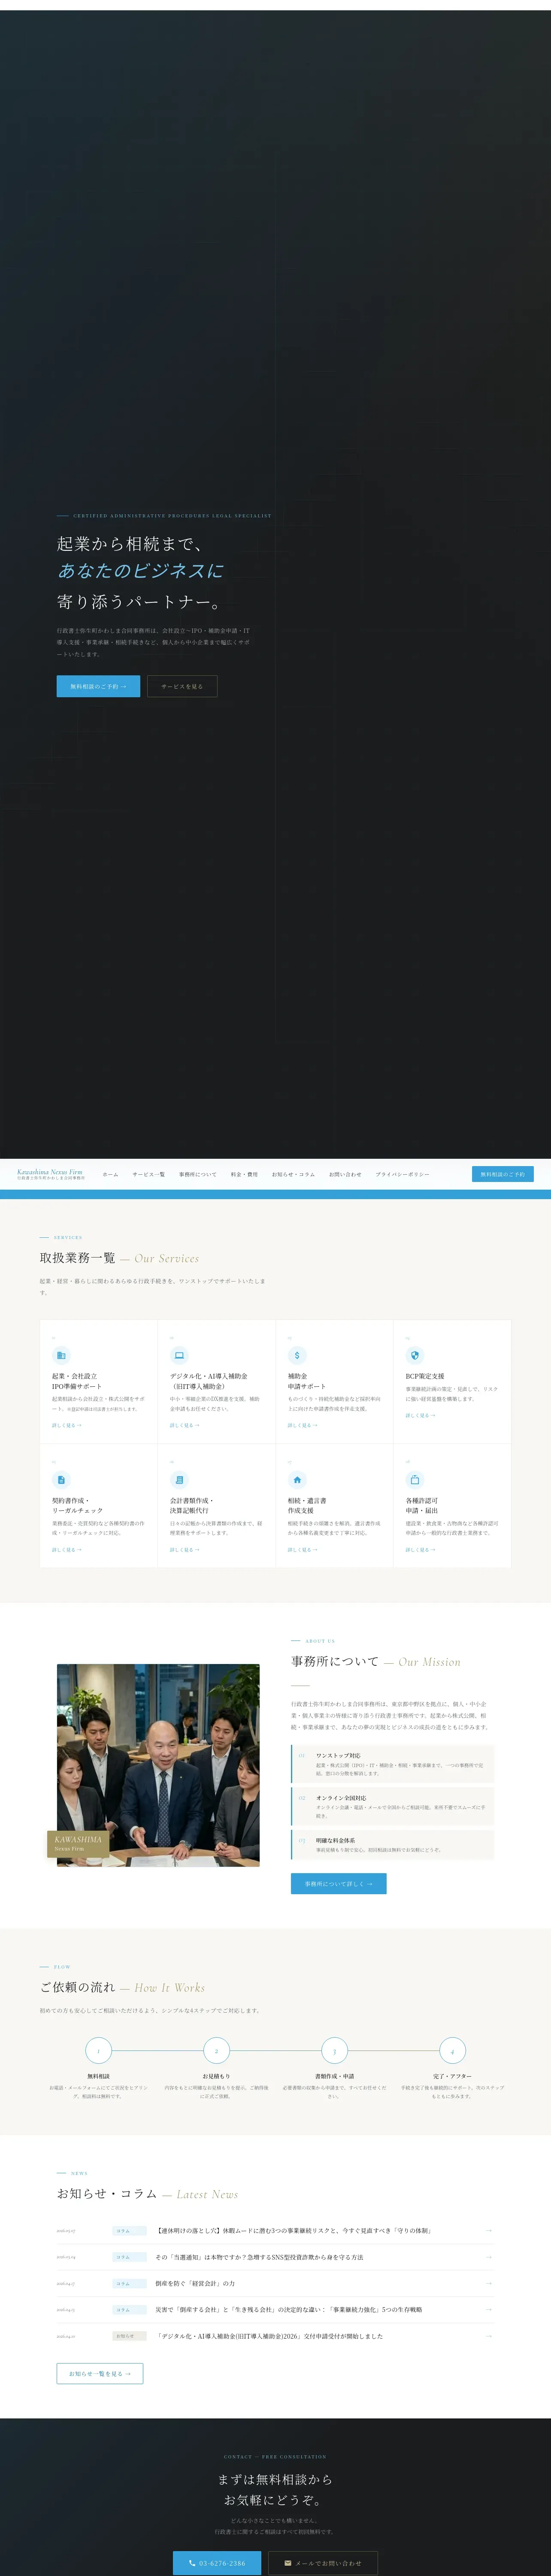Open the サービス一覧 menu item

[148, 1174]
